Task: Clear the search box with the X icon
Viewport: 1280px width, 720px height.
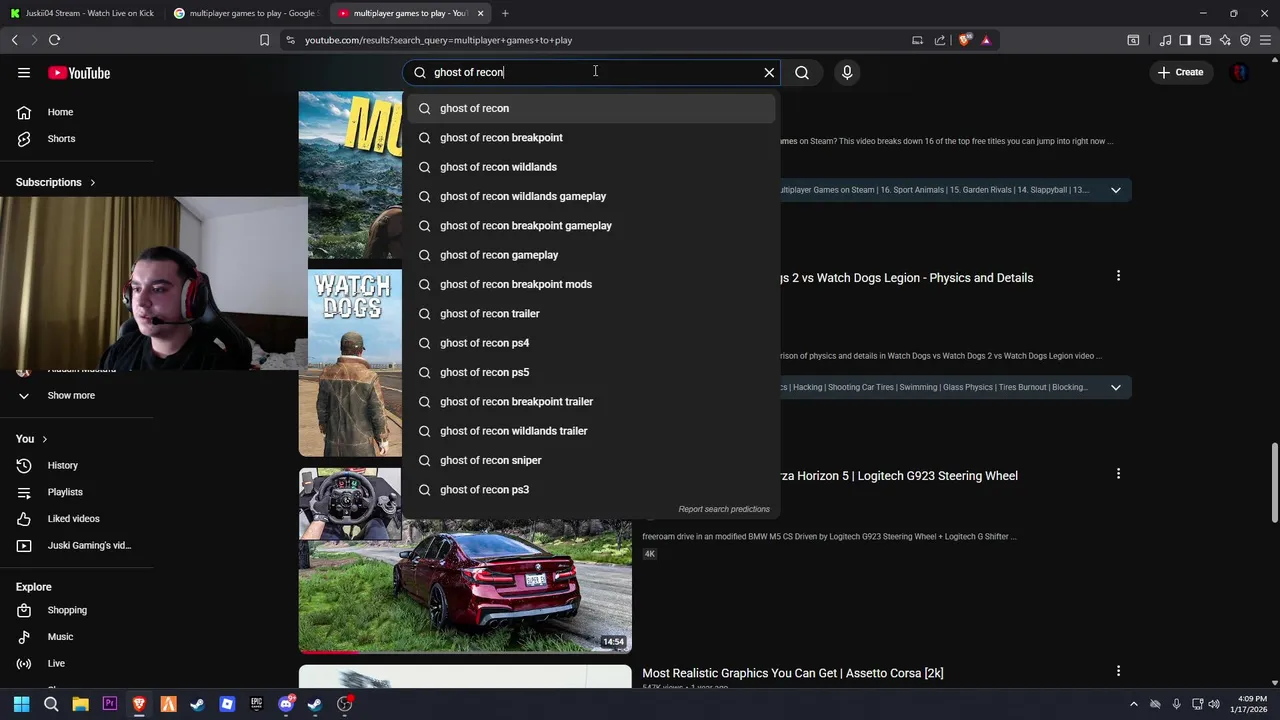Action: tap(769, 72)
